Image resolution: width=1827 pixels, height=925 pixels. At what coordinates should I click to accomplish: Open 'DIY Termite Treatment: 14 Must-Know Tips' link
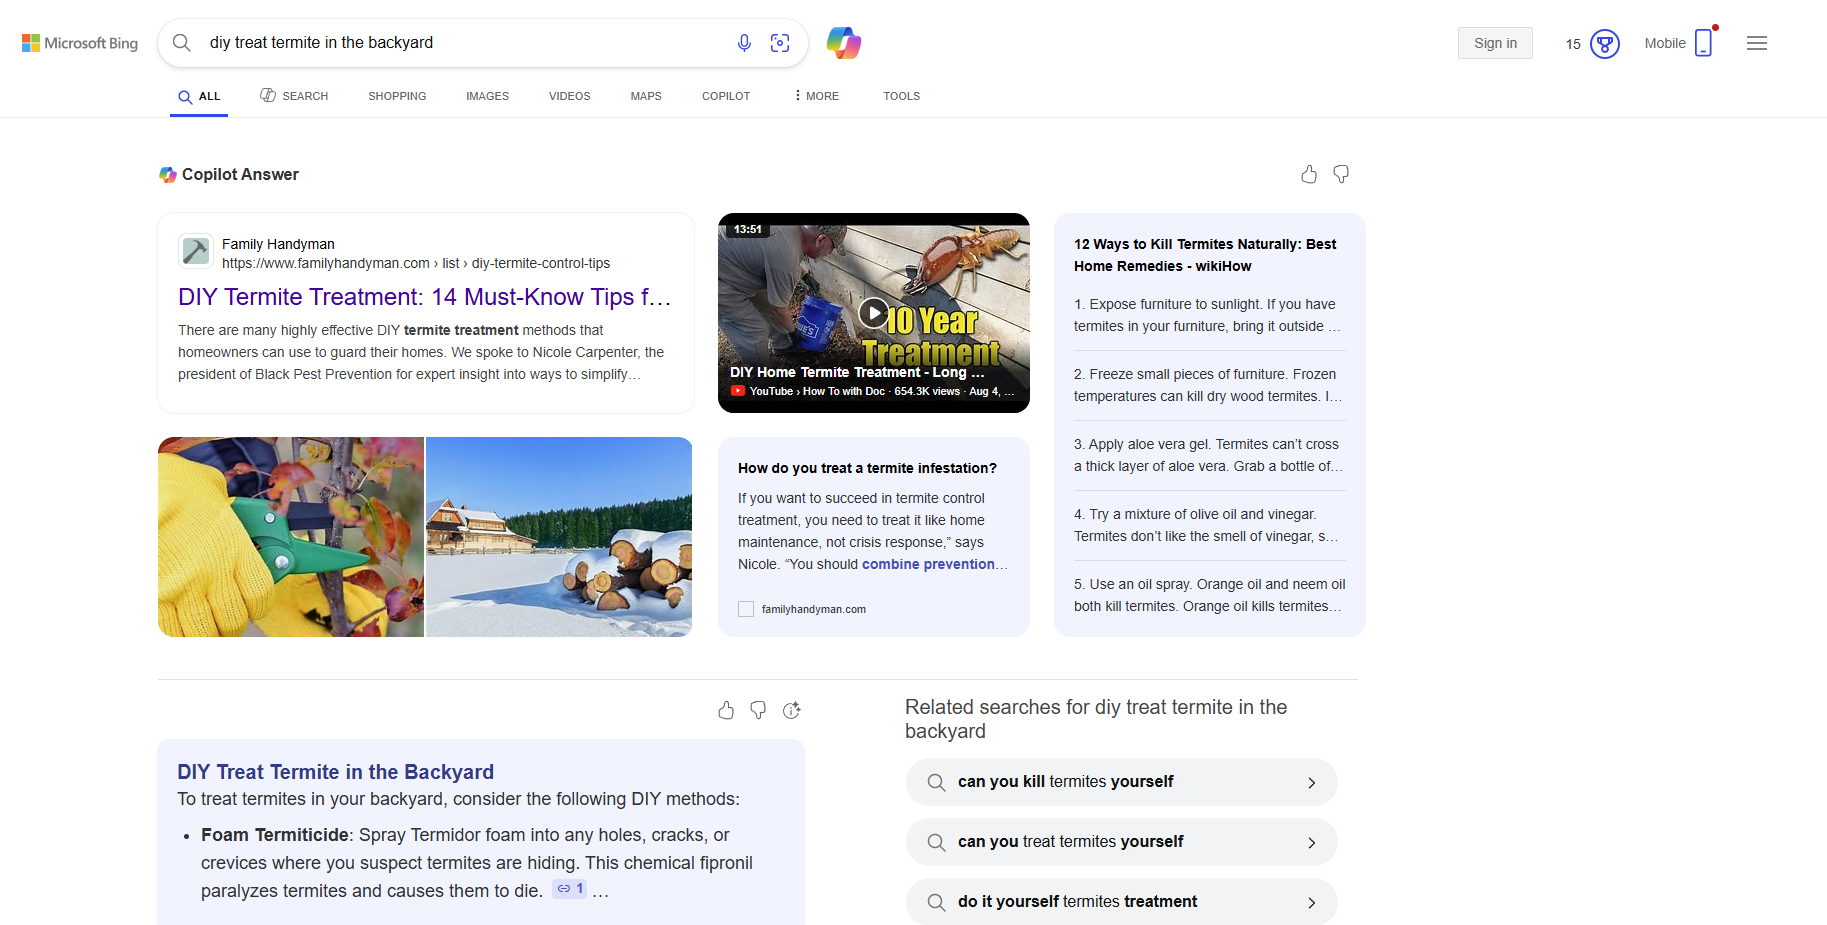pos(424,297)
